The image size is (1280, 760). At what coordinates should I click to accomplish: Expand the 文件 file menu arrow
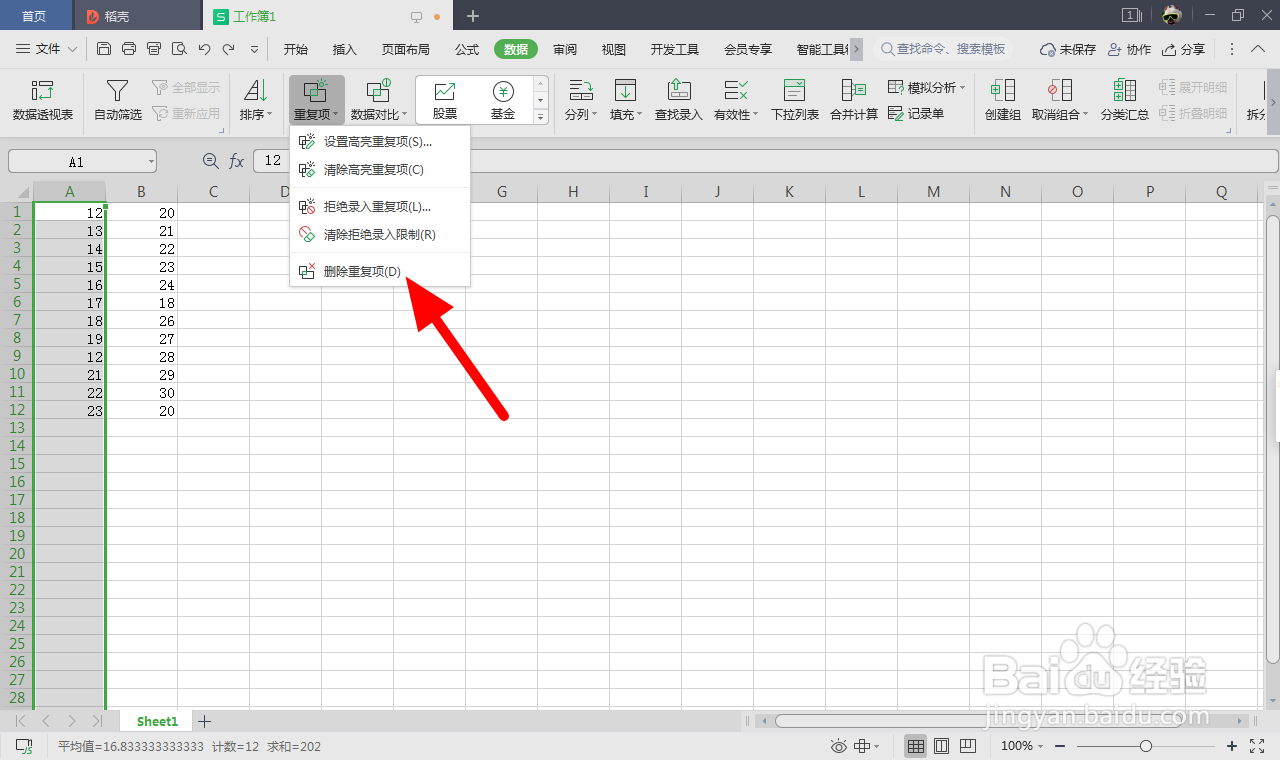tap(72, 49)
